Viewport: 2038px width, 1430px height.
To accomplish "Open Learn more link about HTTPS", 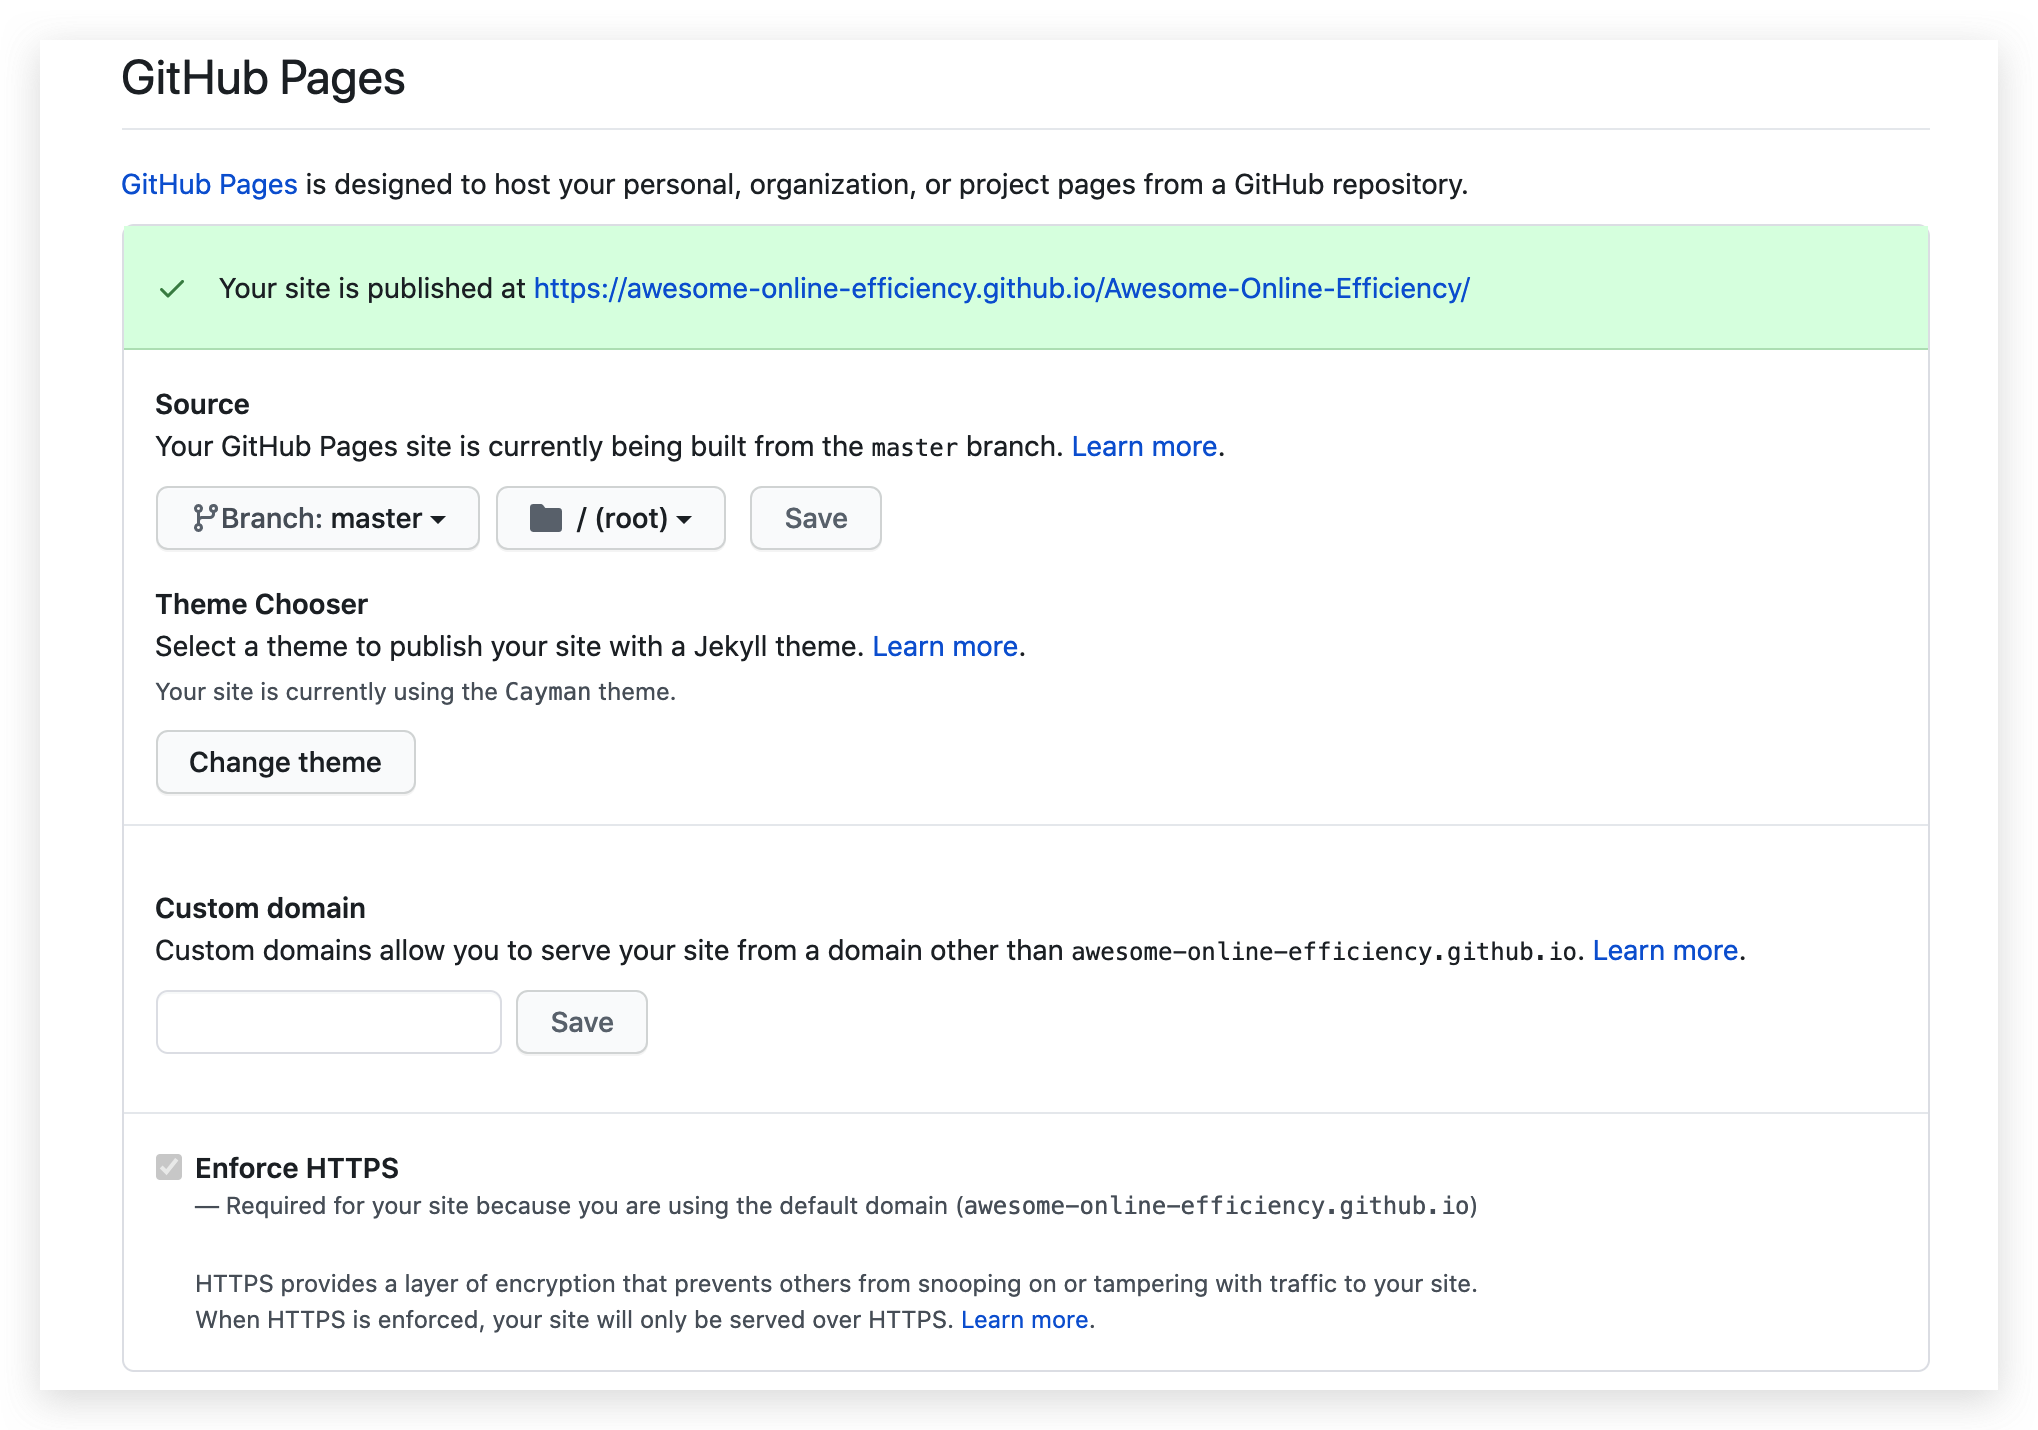I will (1024, 1320).
